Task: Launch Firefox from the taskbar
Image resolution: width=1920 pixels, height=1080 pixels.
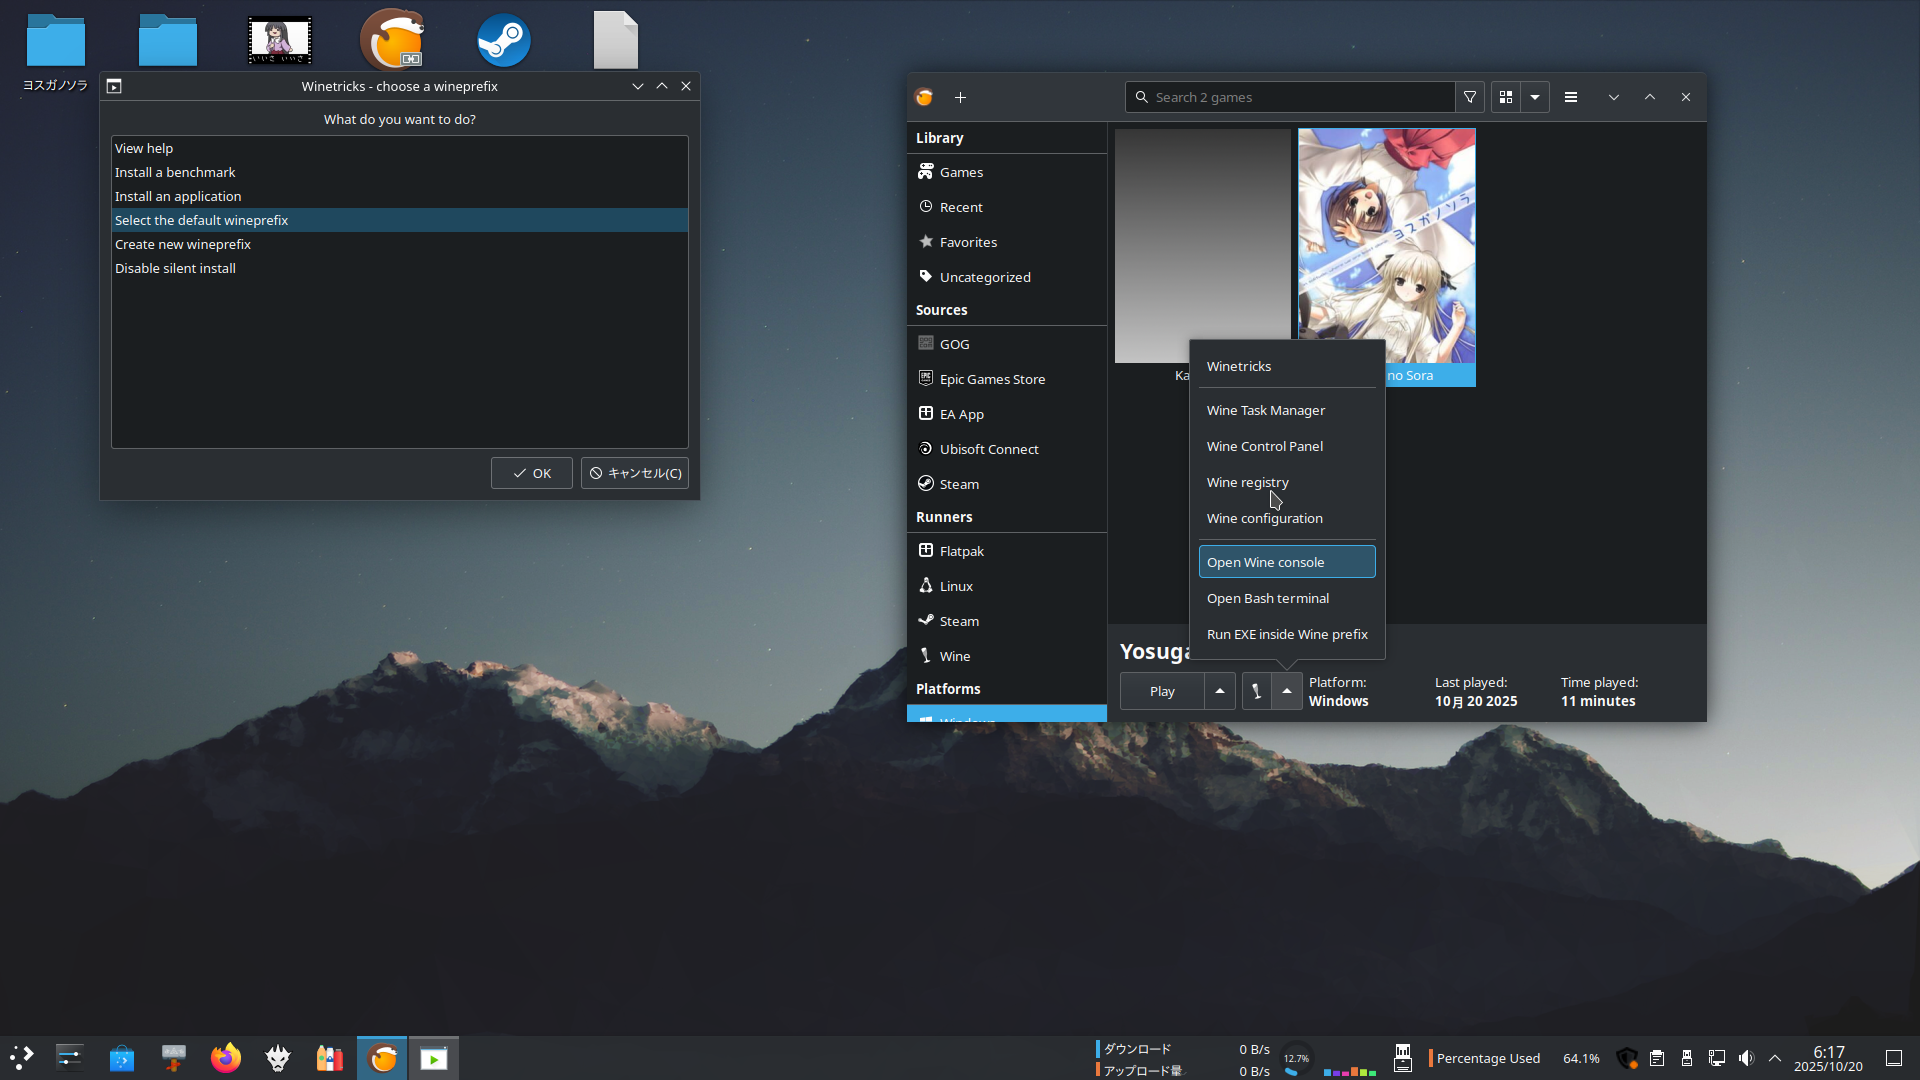Action: click(226, 1058)
